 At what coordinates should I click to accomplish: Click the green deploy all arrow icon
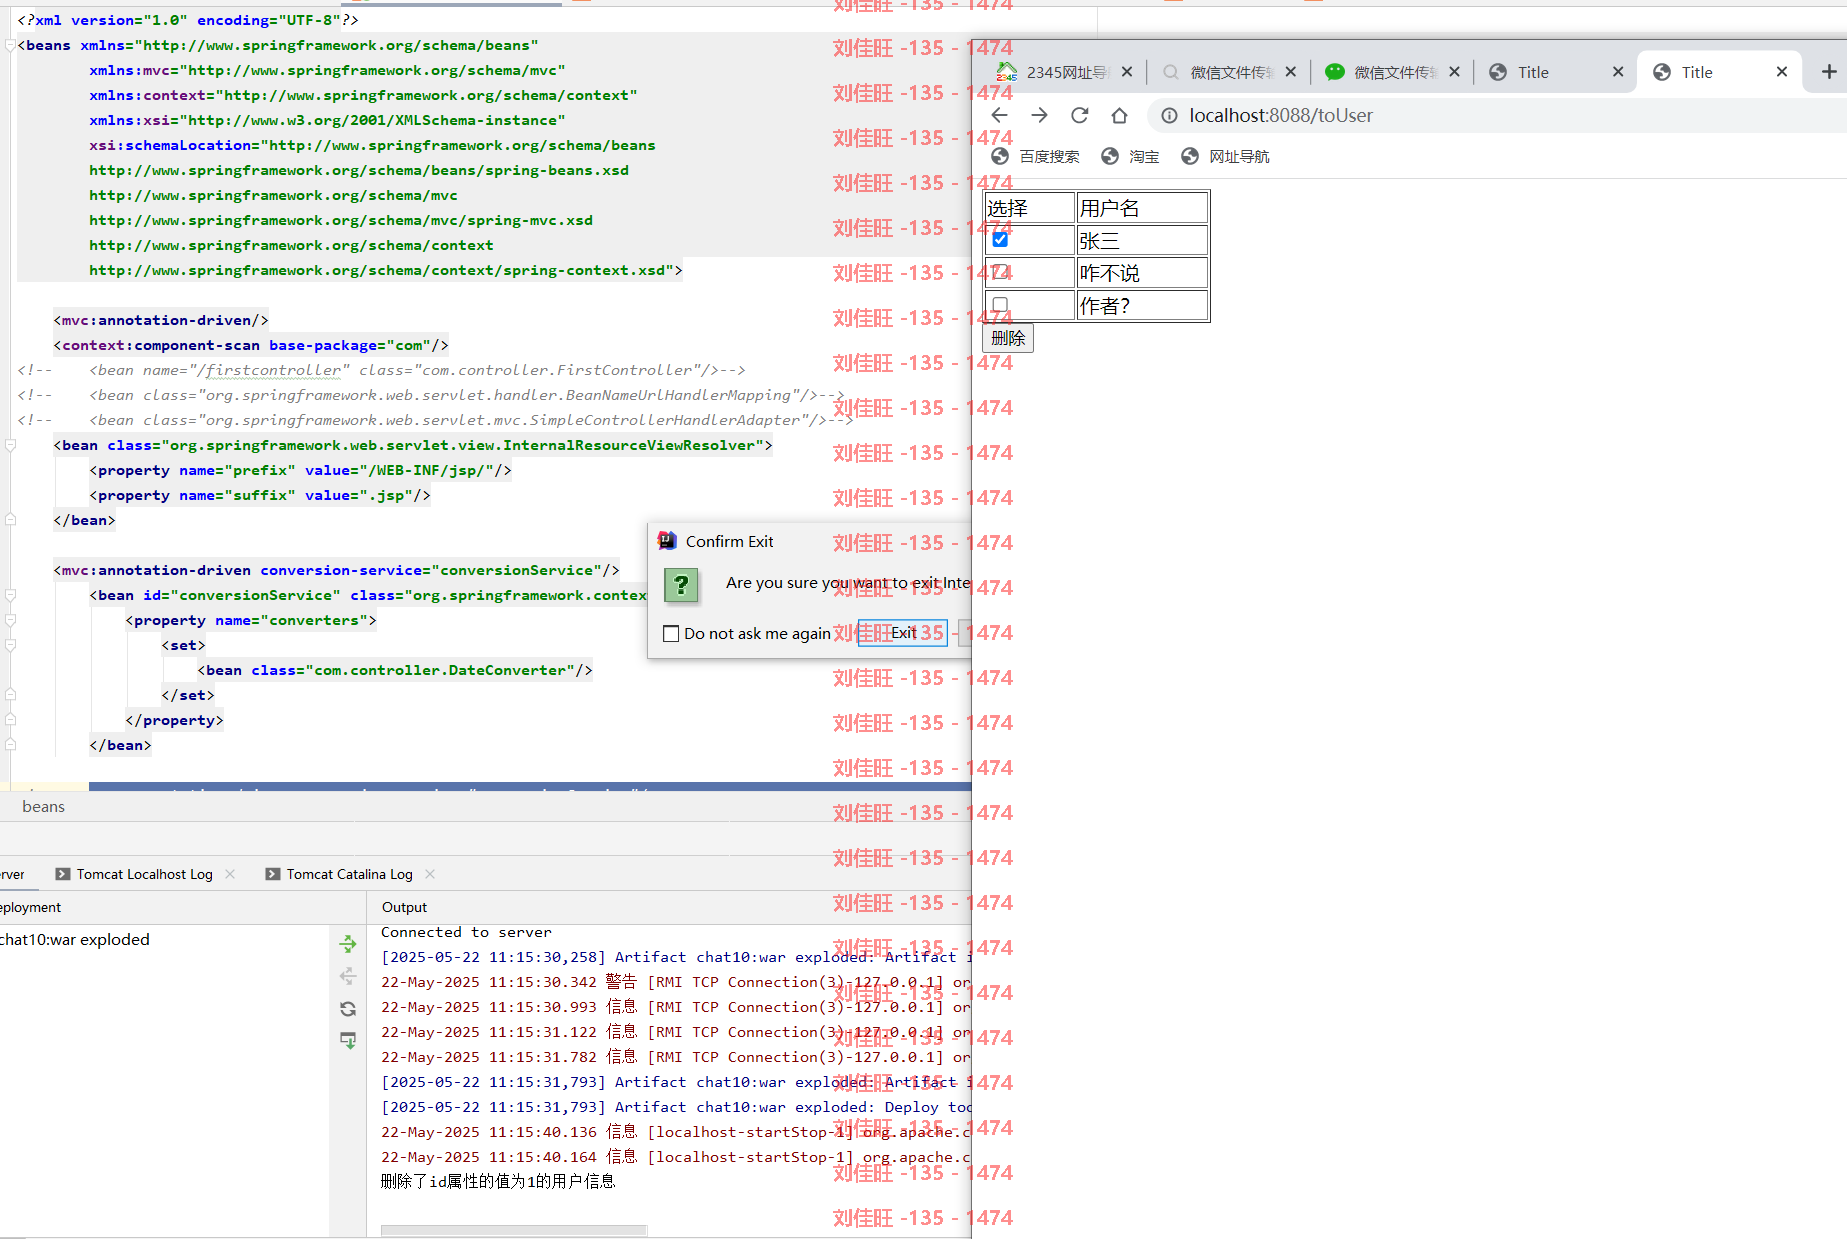point(348,944)
